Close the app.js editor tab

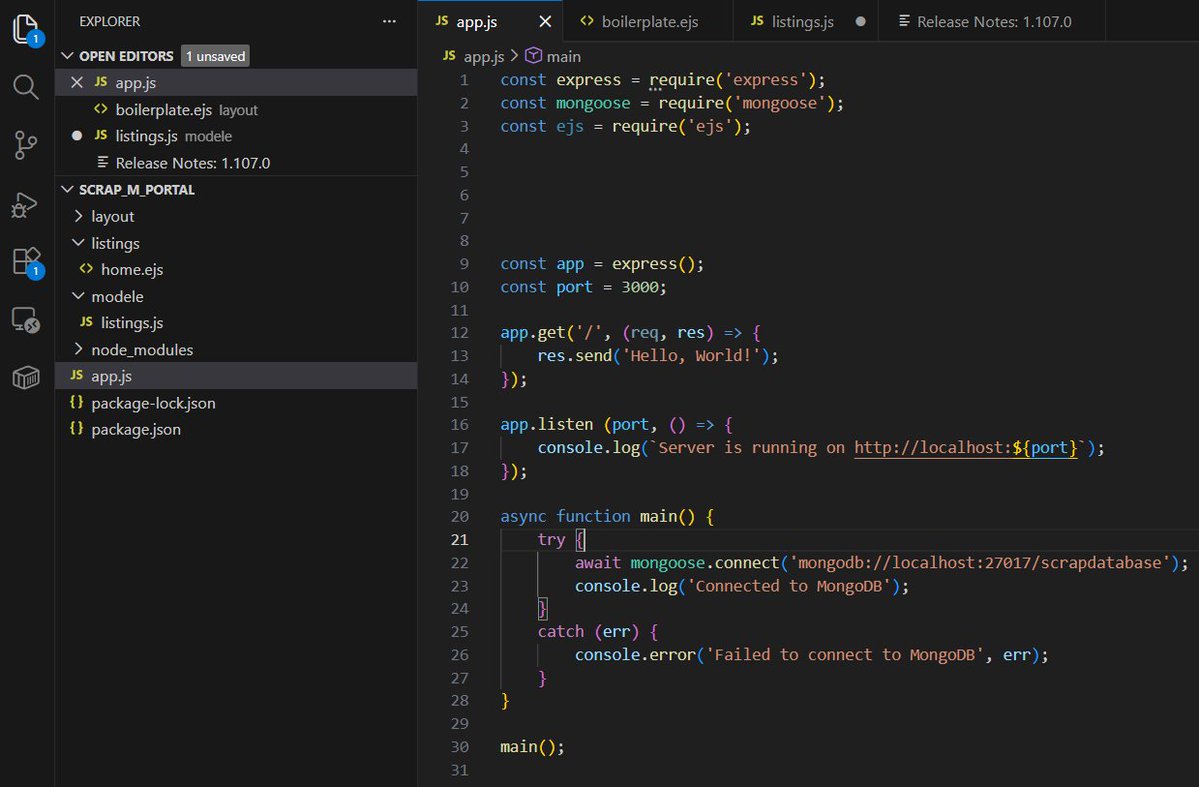pyautogui.click(x=545, y=21)
